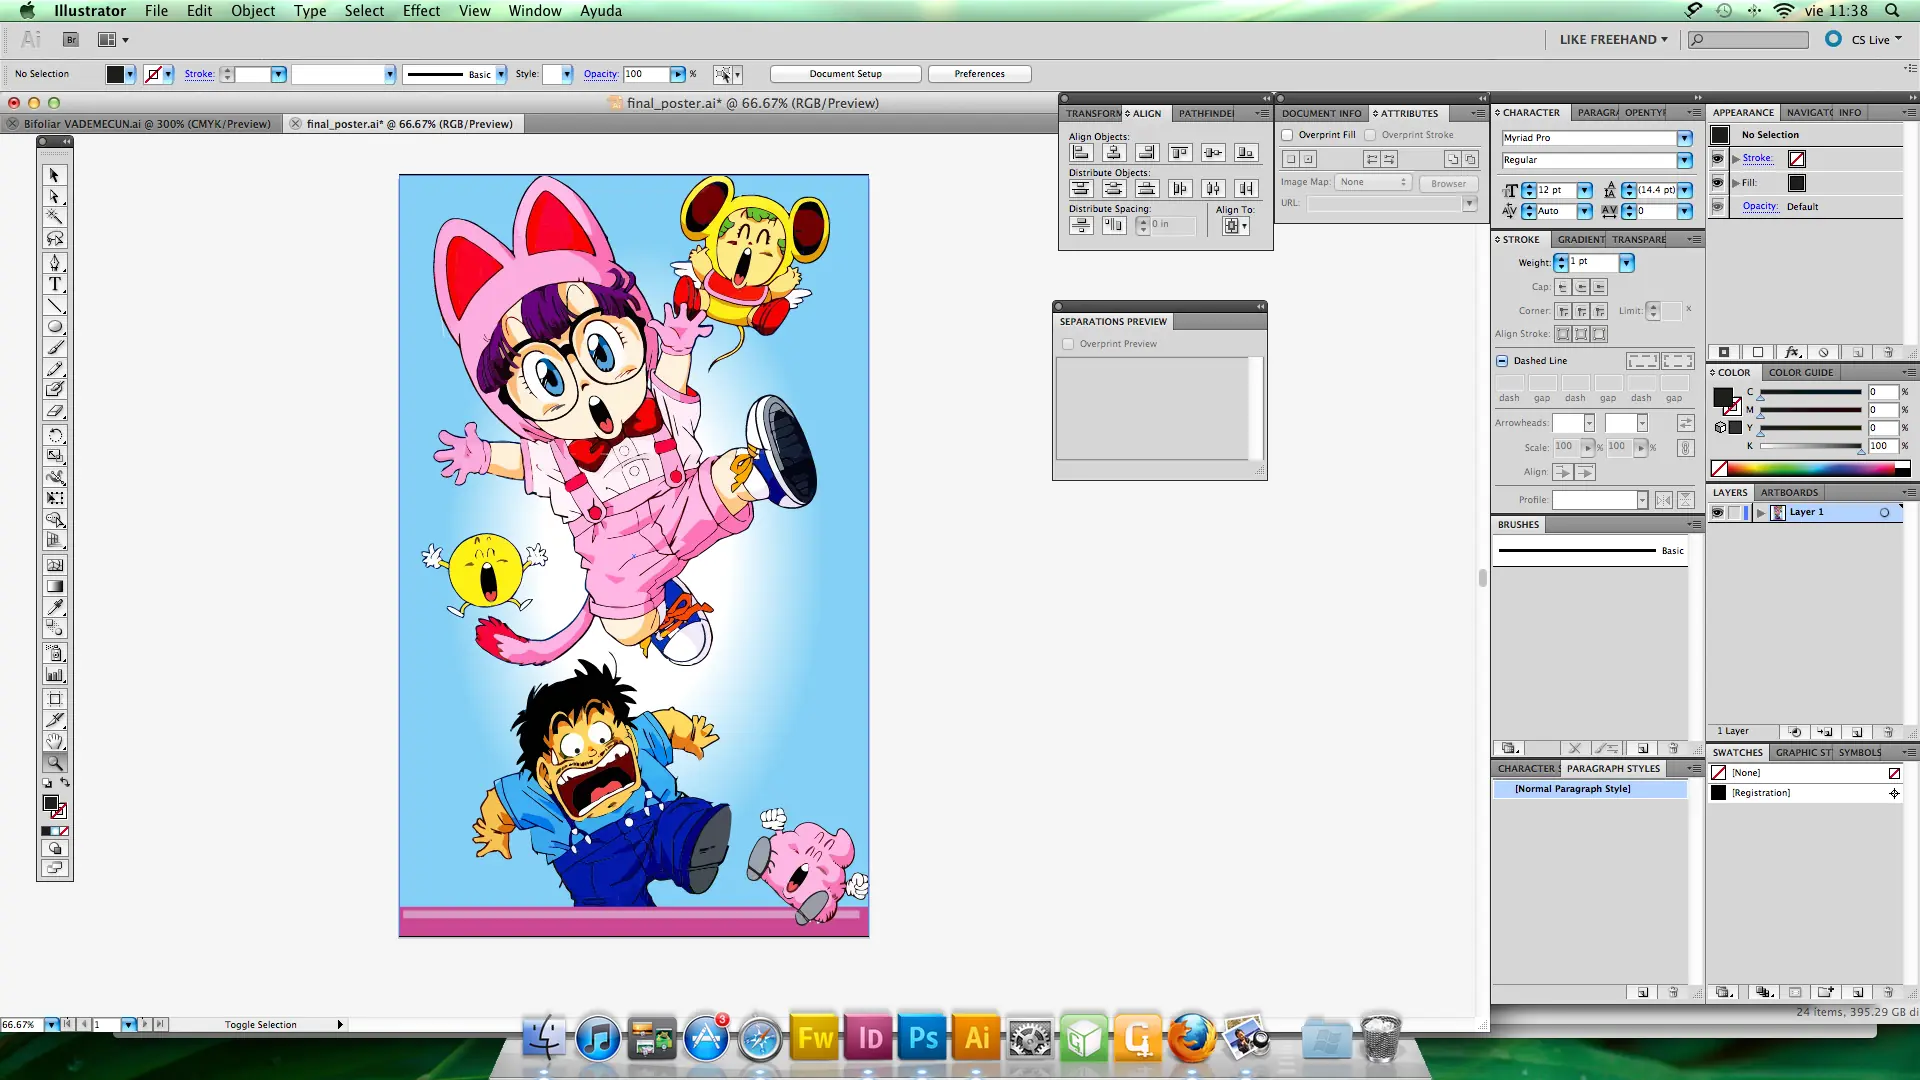
Task: Select the Pencil tool
Action: coord(54,369)
